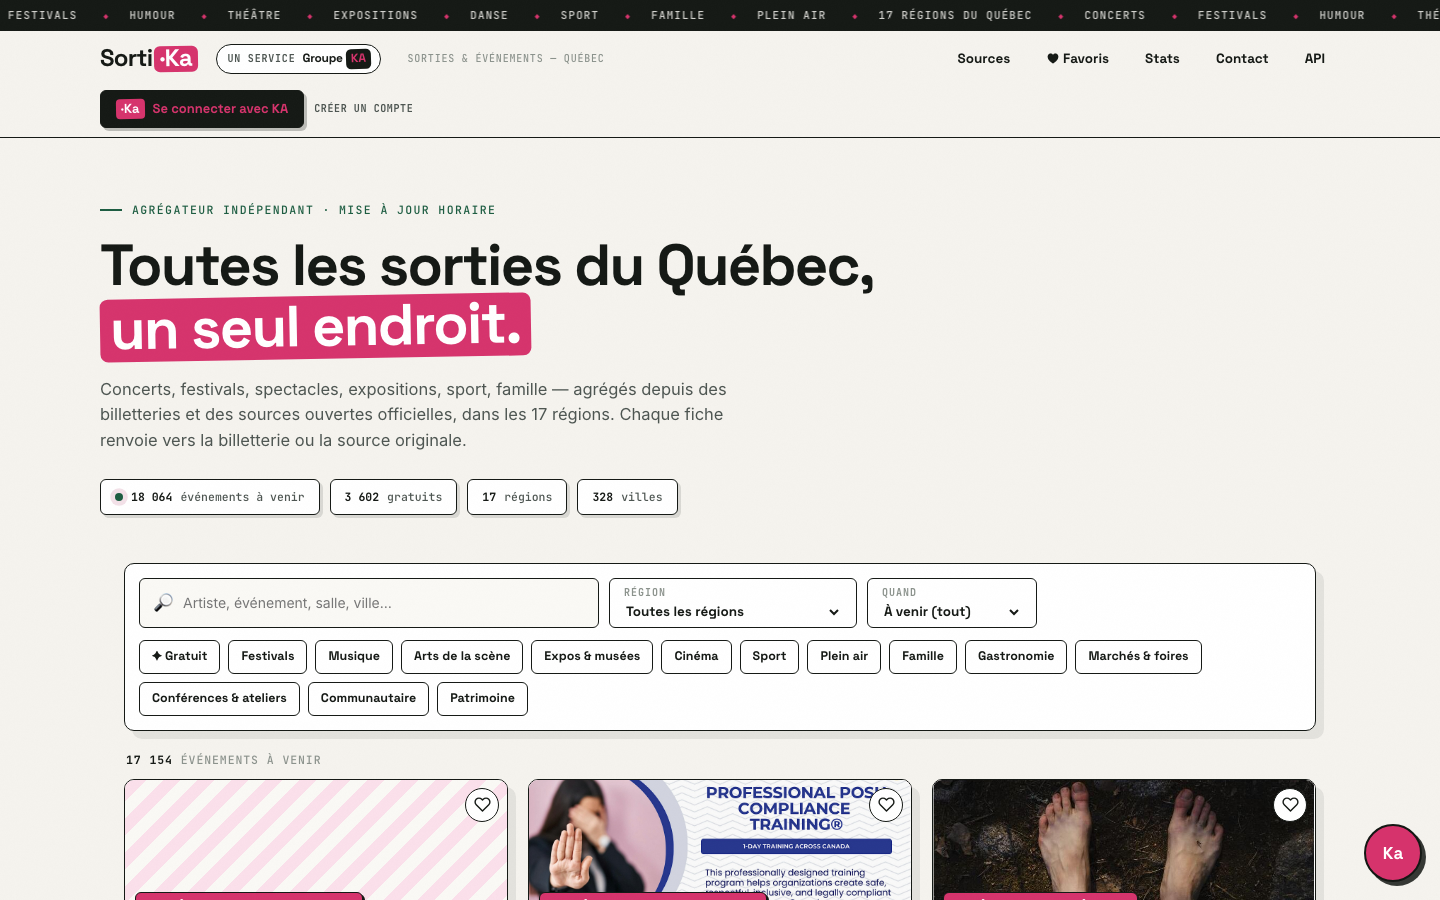Open the bare feet event thumbnail
The image size is (1440, 900).
pos(1124,840)
